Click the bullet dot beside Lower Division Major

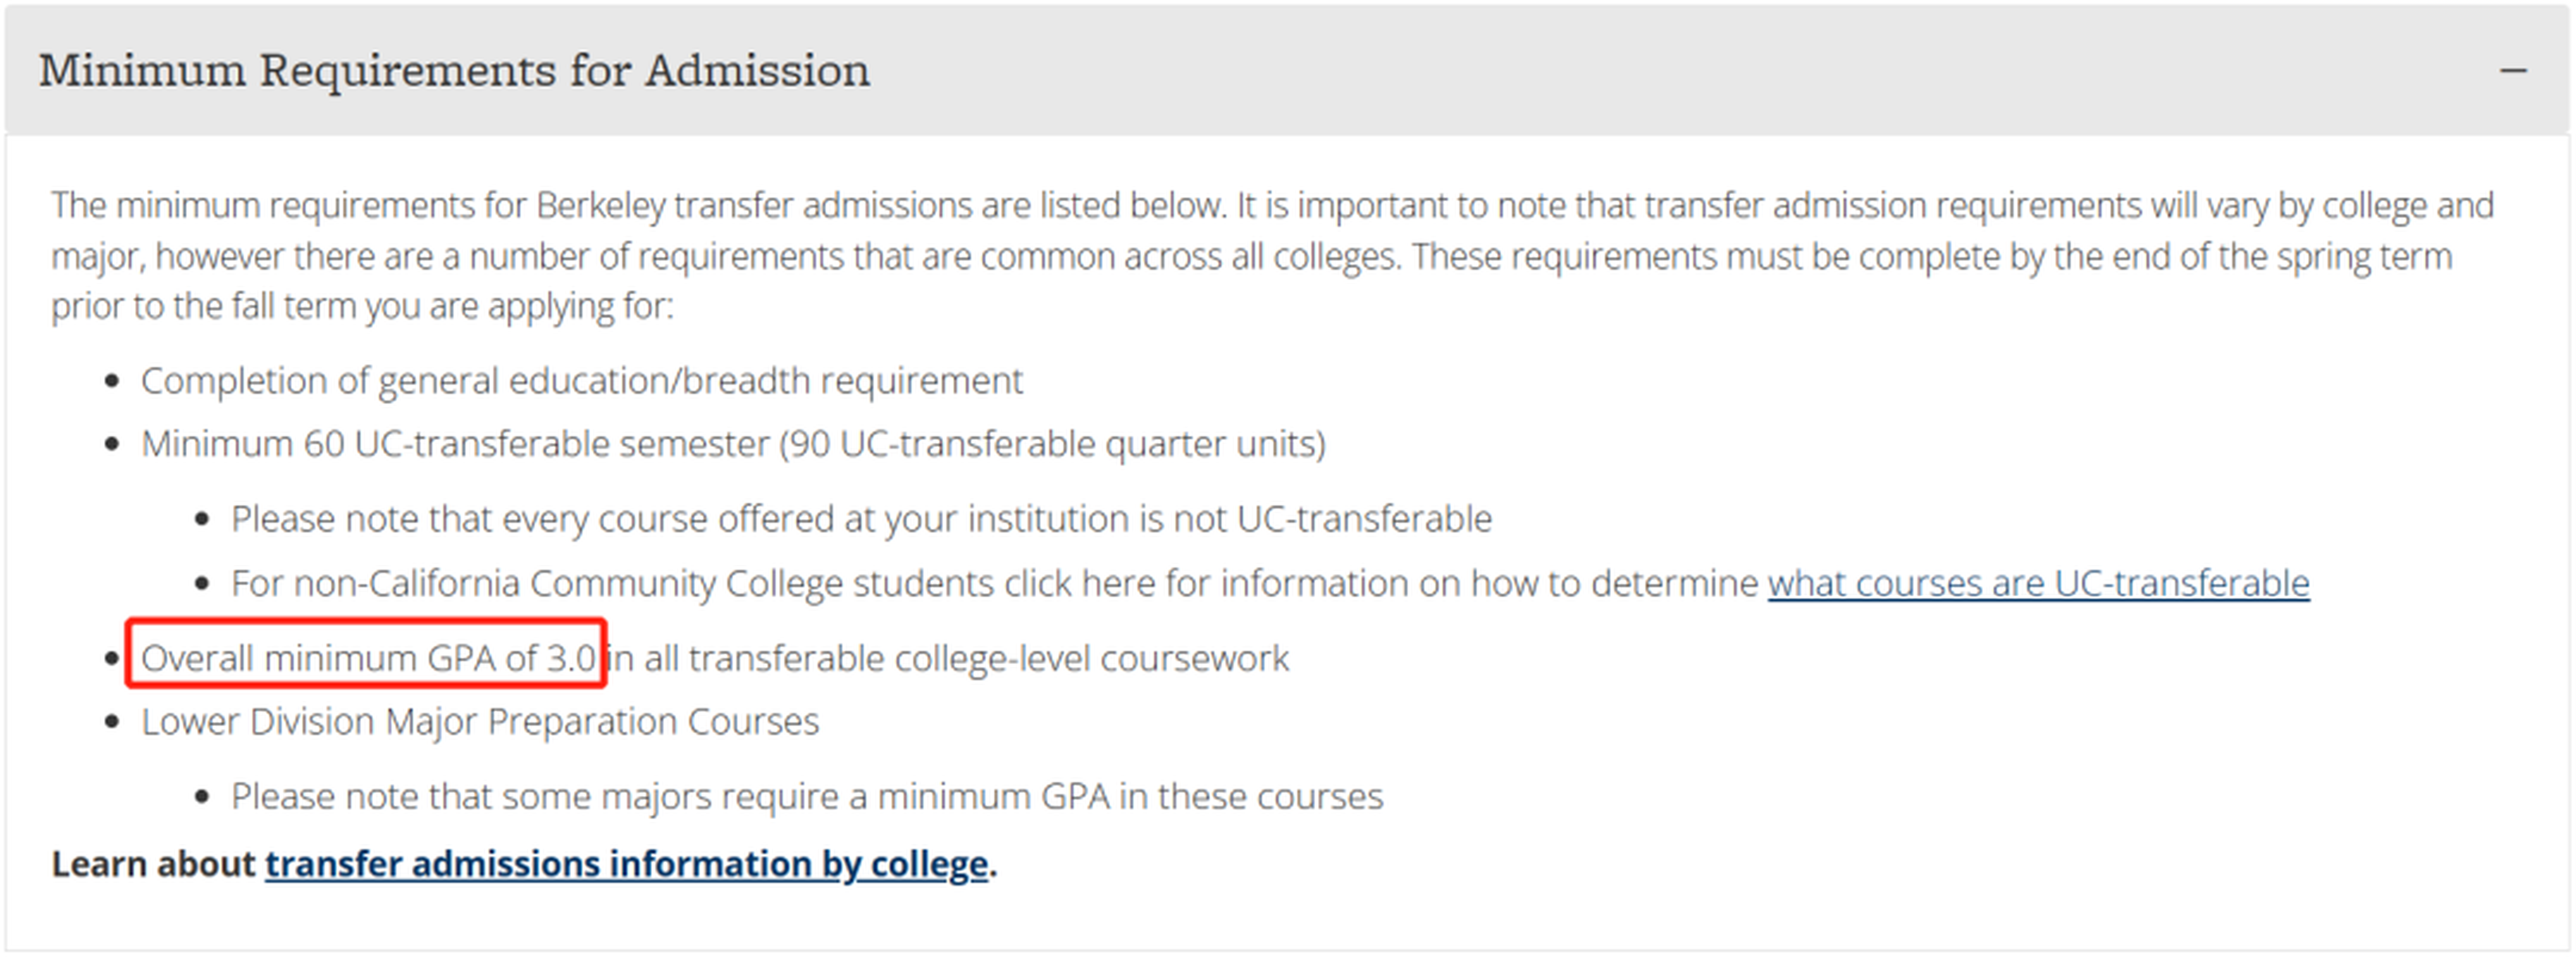pos(112,722)
